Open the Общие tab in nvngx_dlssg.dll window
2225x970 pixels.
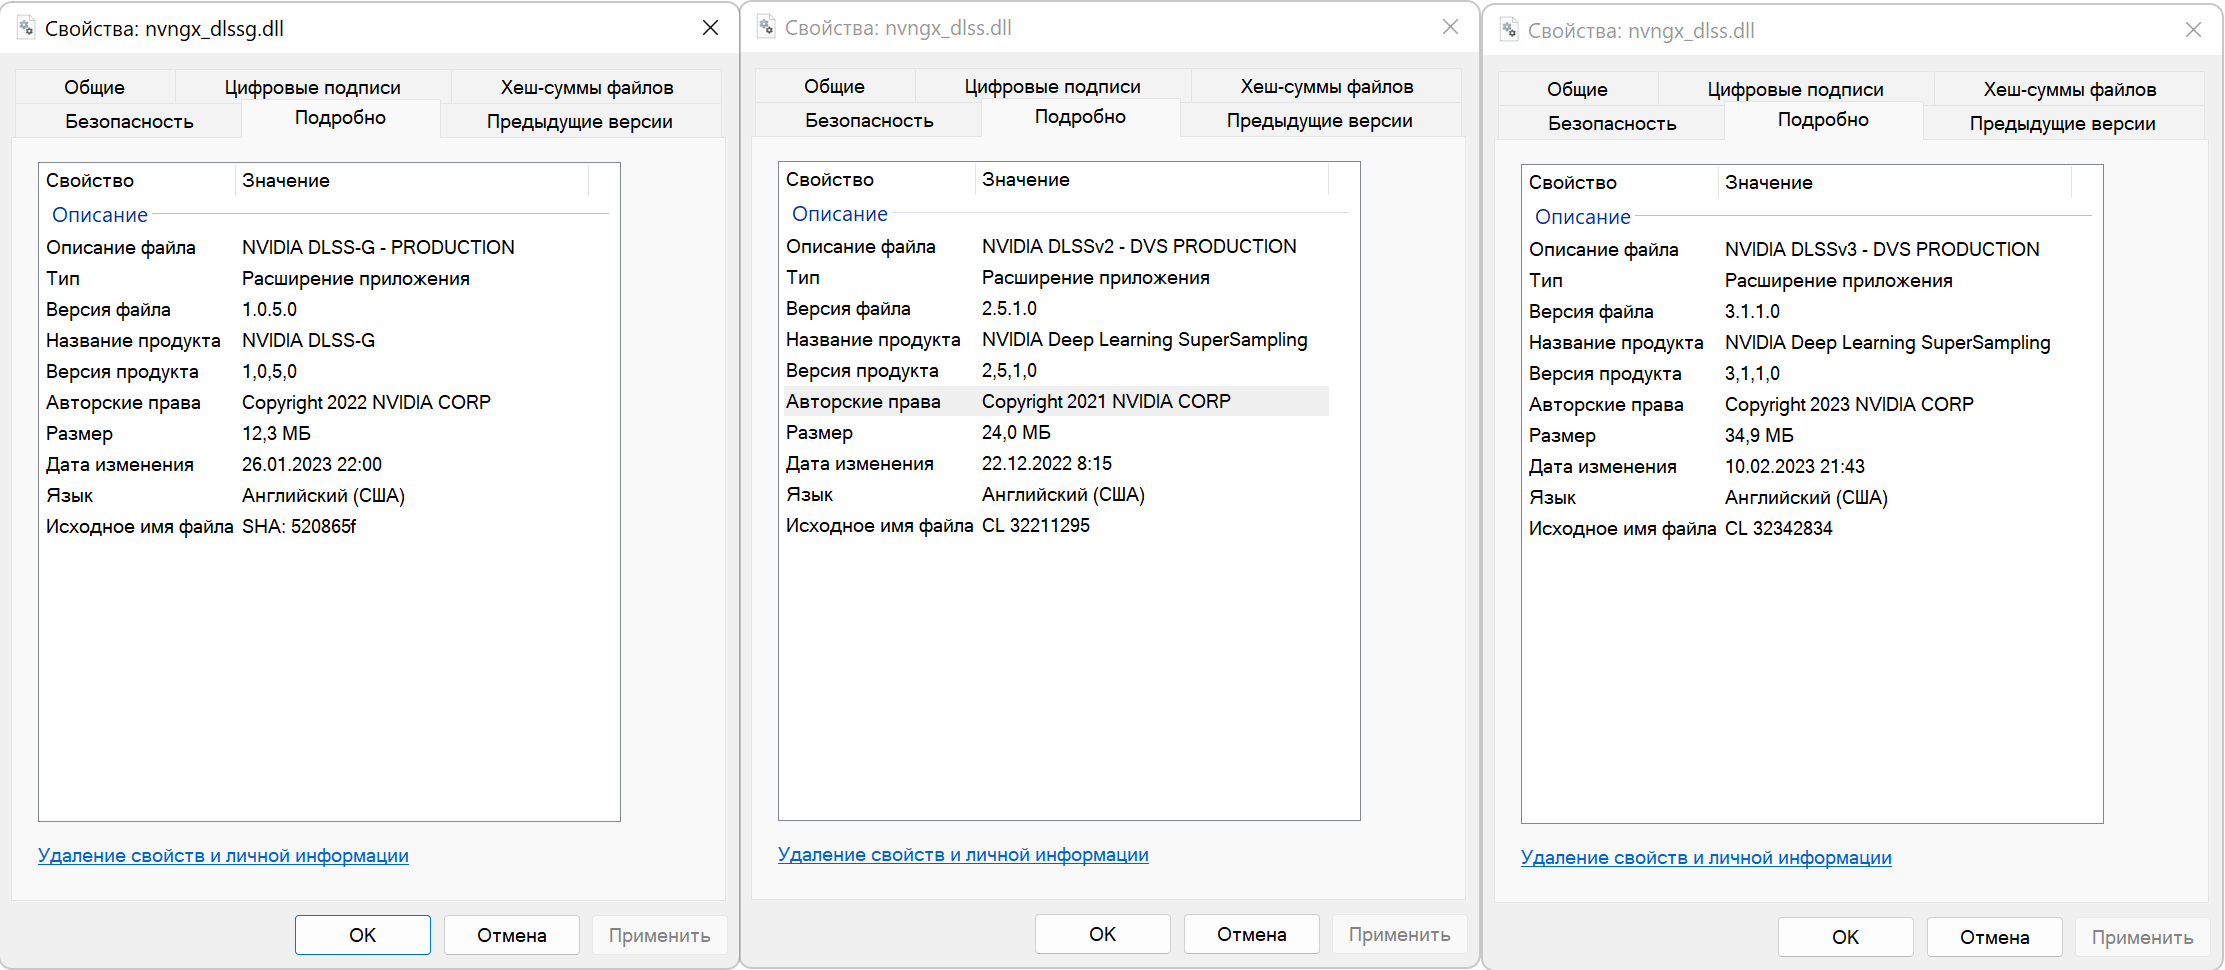95,87
